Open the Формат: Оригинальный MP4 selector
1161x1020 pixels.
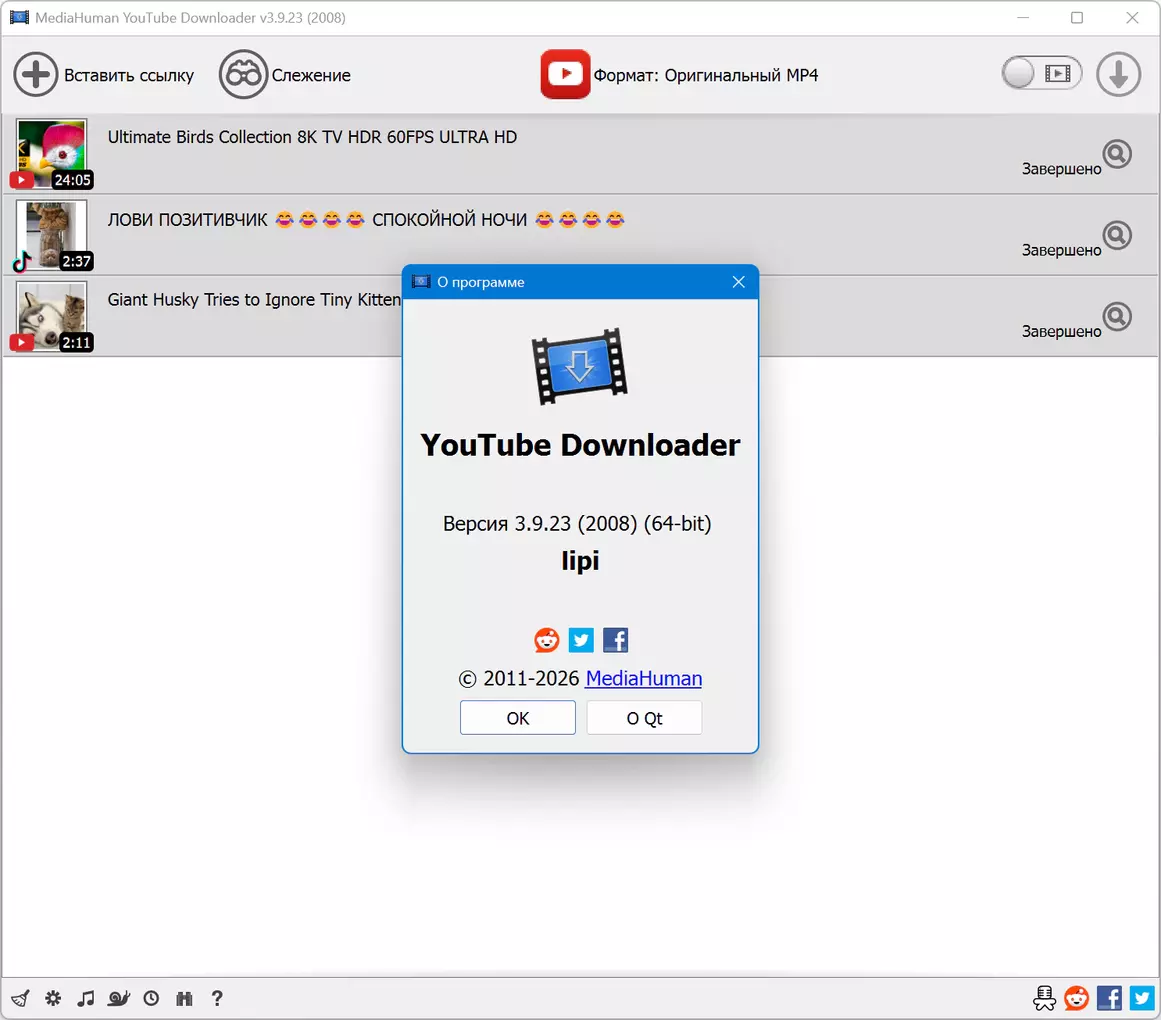click(x=706, y=76)
